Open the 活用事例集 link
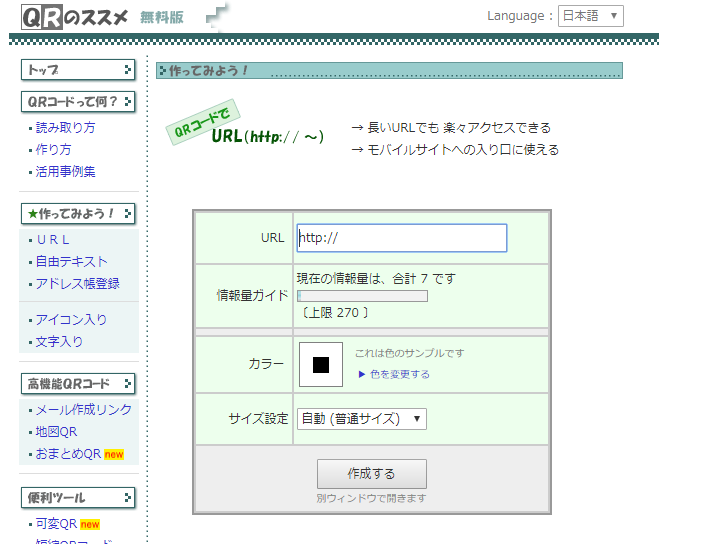This screenshot has height=544, width=703. [66, 172]
